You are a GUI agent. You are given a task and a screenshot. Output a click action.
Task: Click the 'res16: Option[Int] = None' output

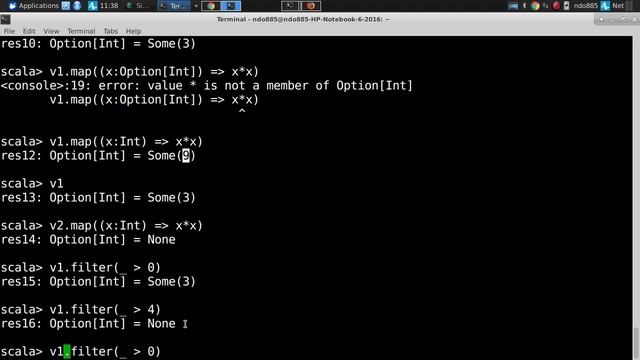coord(88,324)
